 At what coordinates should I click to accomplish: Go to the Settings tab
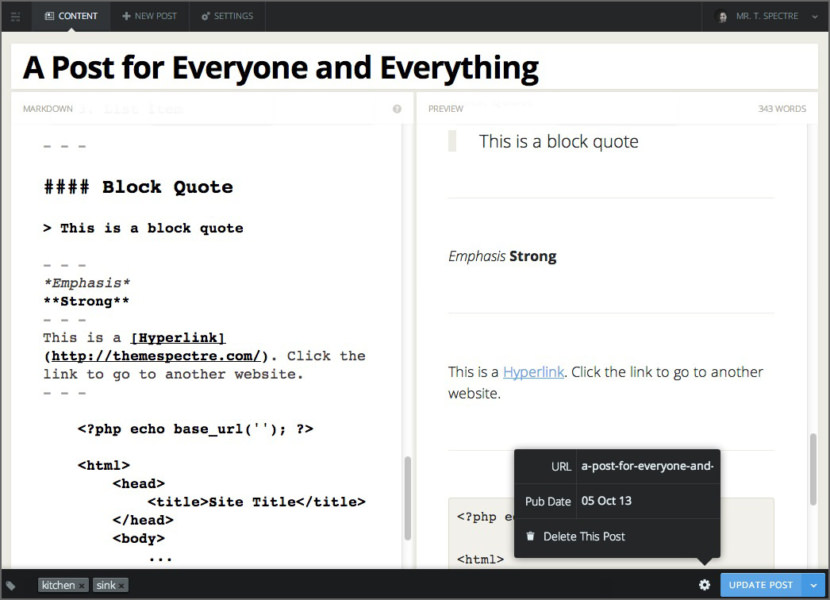pyautogui.click(x=227, y=16)
